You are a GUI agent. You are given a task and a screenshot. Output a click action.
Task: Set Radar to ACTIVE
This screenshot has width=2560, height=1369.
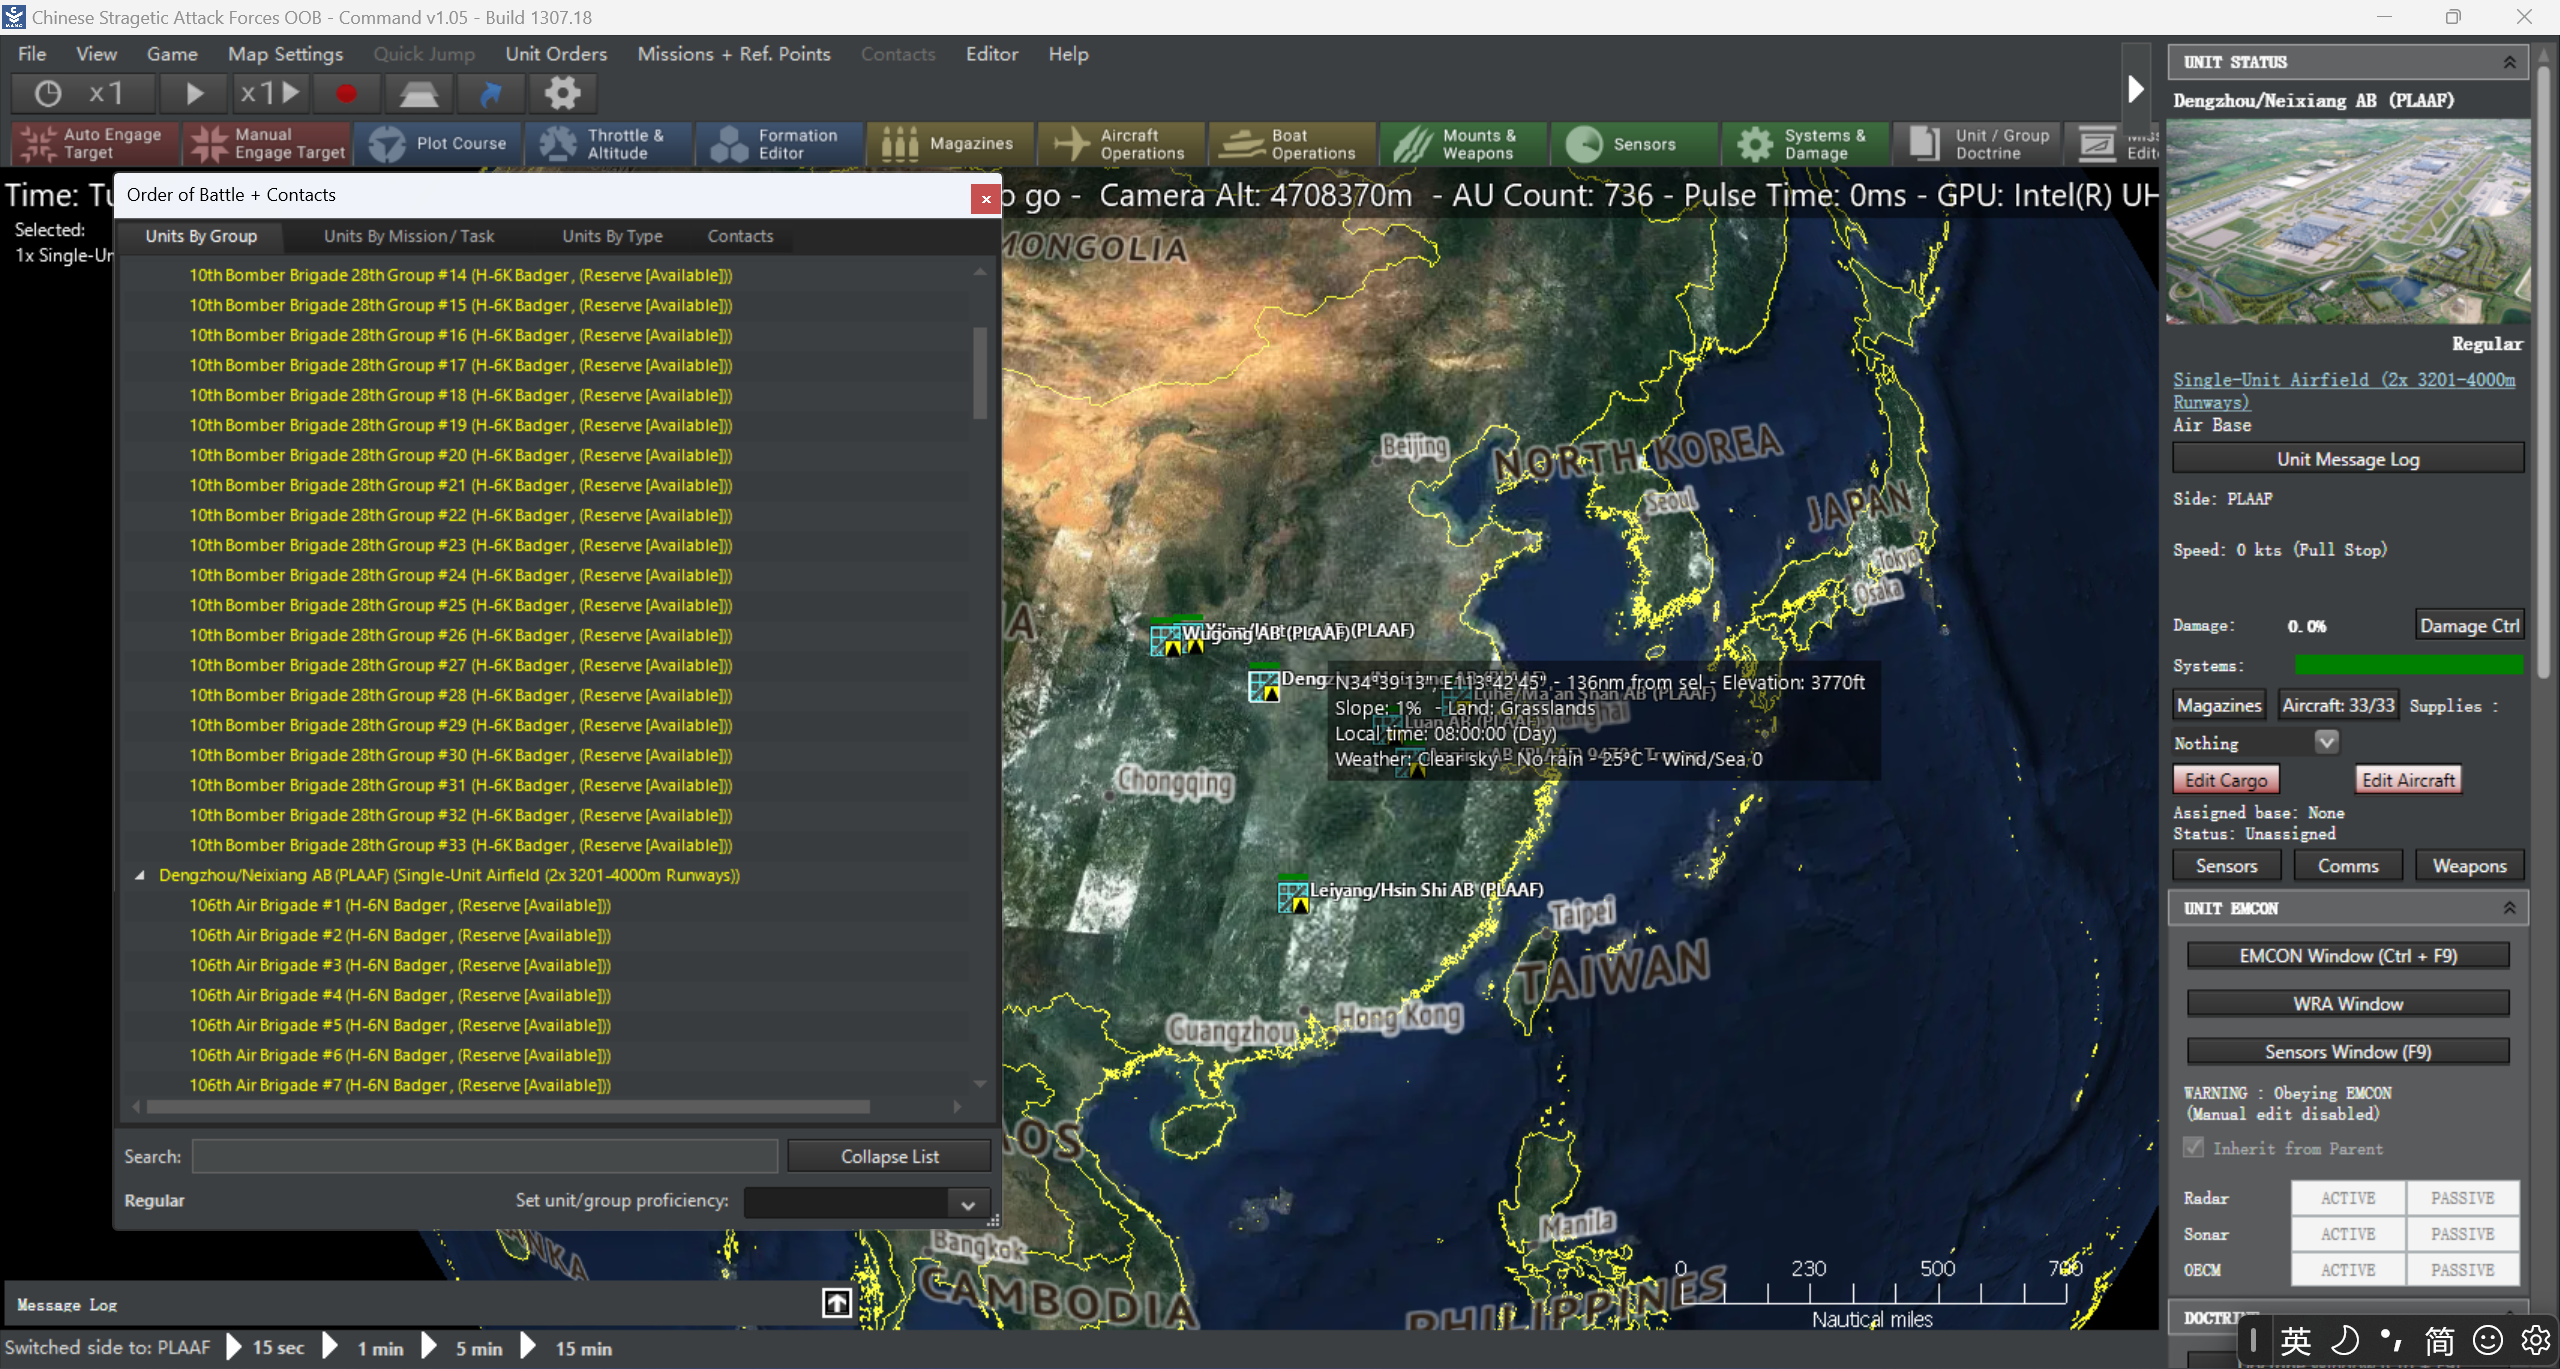pos(2347,1198)
